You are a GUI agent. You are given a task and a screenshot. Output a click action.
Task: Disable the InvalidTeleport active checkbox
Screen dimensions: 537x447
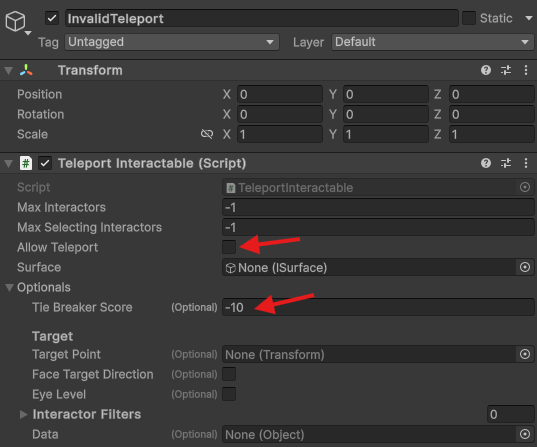click(52, 18)
